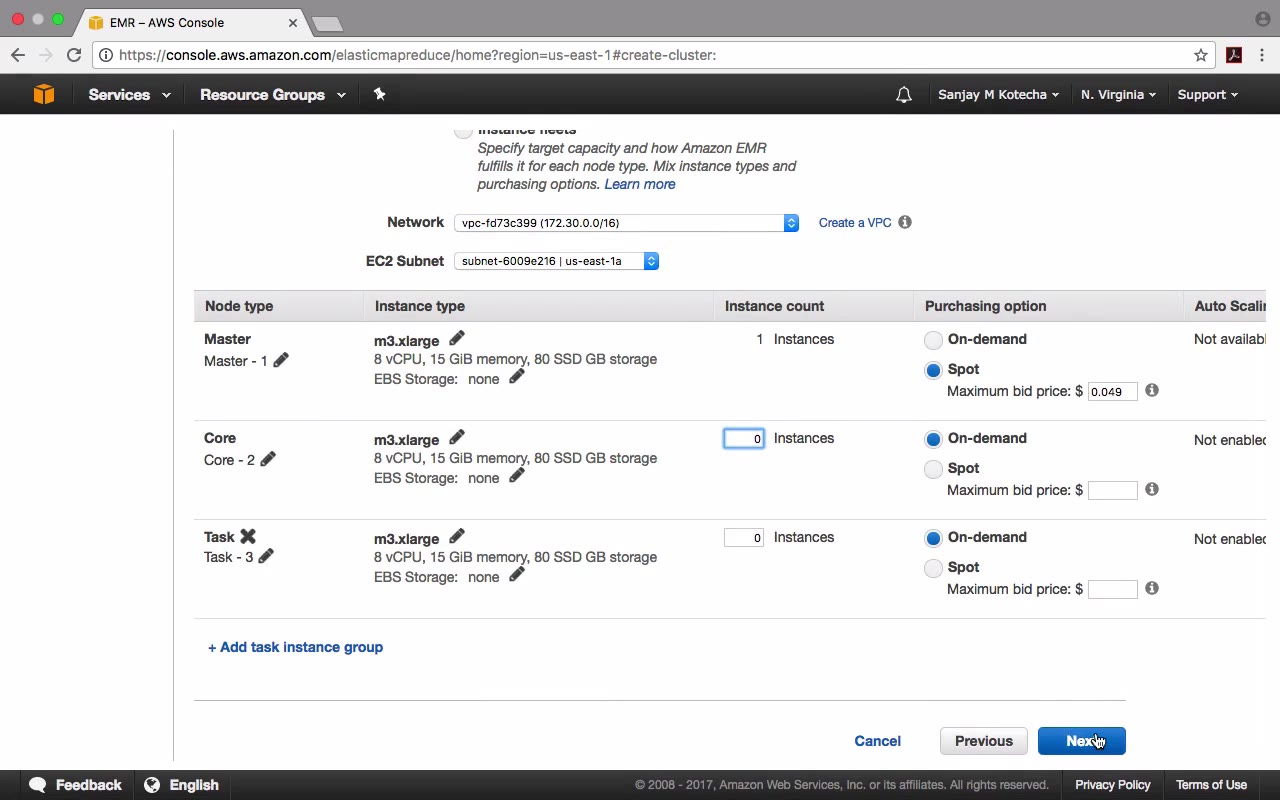
Task: Click the Previous button
Action: (983, 741)
